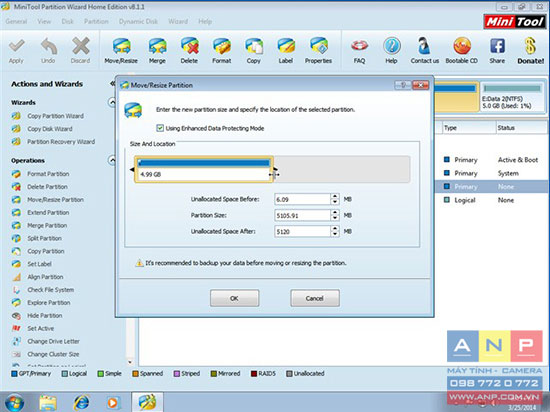Open the Windows Start button
The height and width of the screenshot is (412, 550).
point(14,402)
